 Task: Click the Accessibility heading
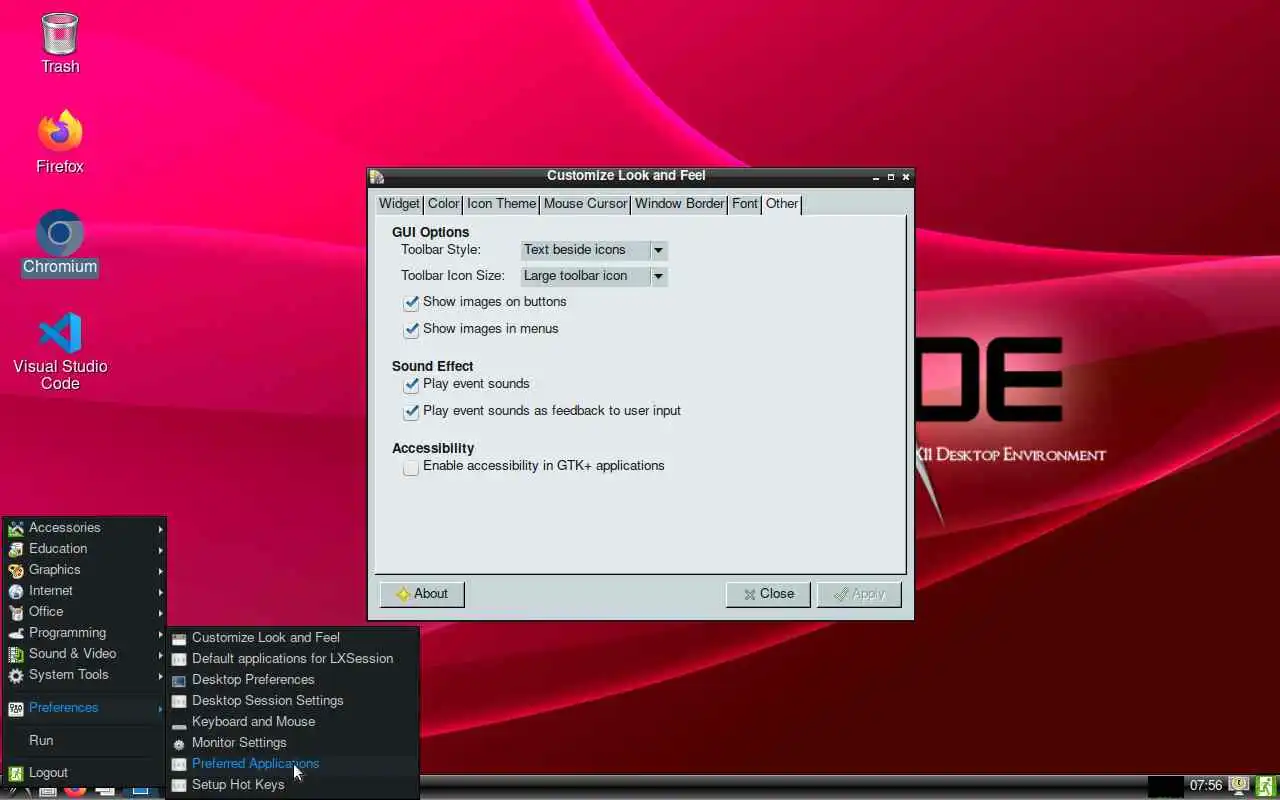pyautogui.click(x=433, y=448)
